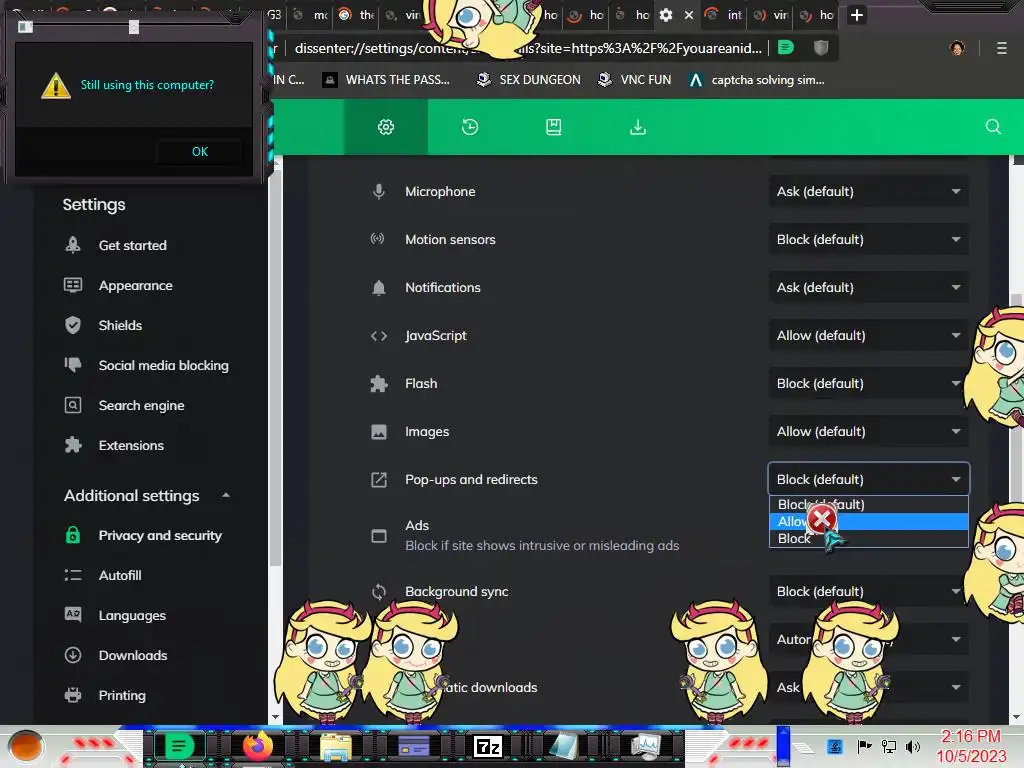Open the Flash permission dropdown
Image resolution: width=1024 pixels, height=768 pixels.
(869, 383)
